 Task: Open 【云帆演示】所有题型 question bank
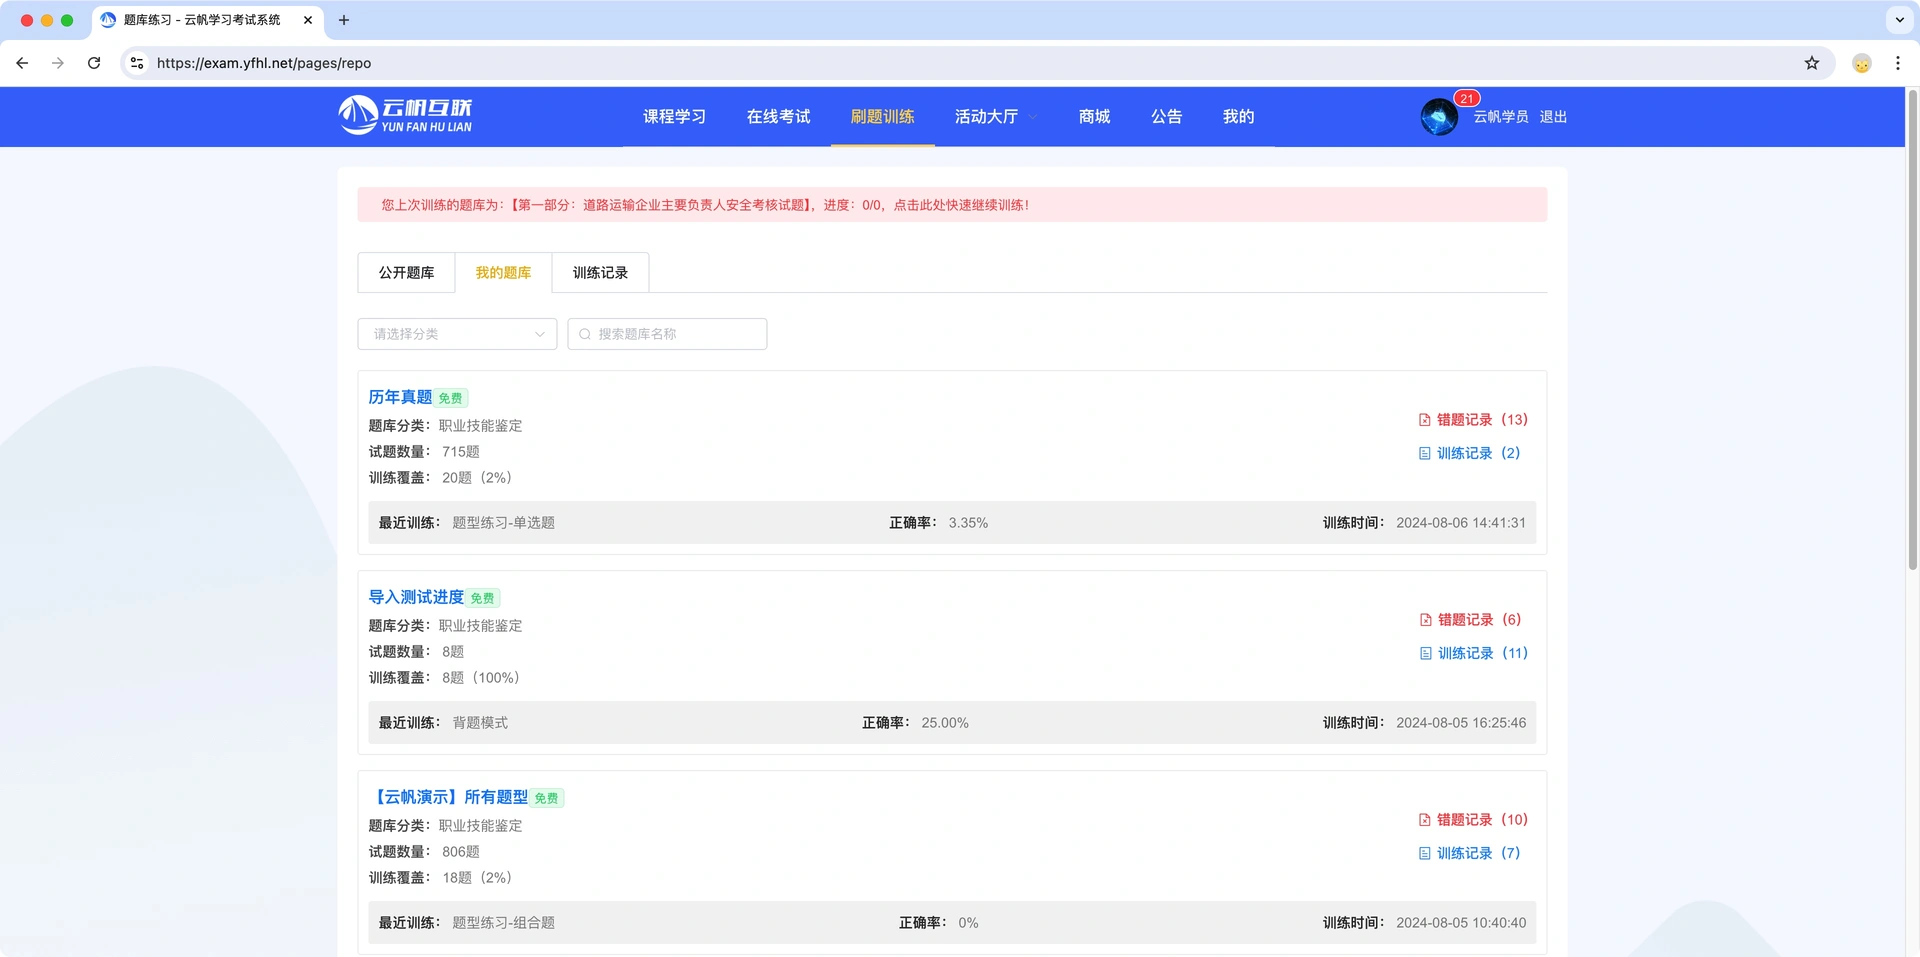point(448,797)
